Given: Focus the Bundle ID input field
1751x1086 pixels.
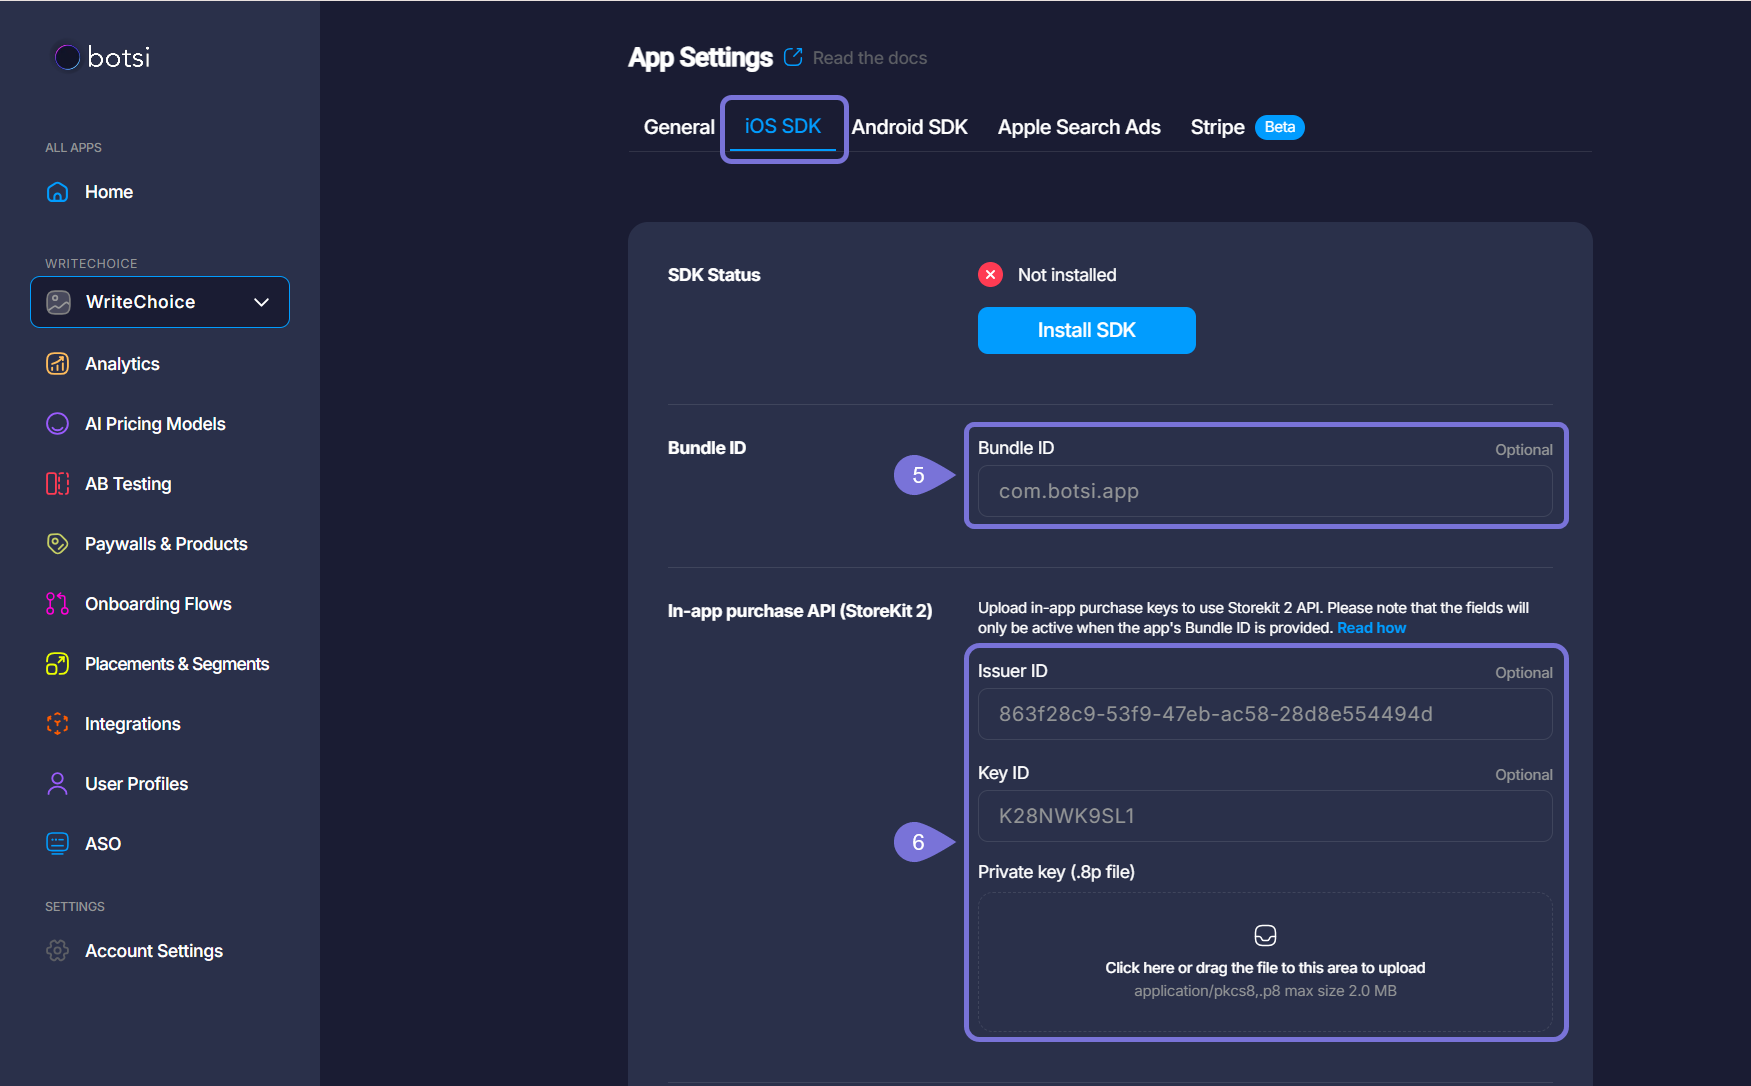Looking at the screenshot, I should tap(1264, 491).
